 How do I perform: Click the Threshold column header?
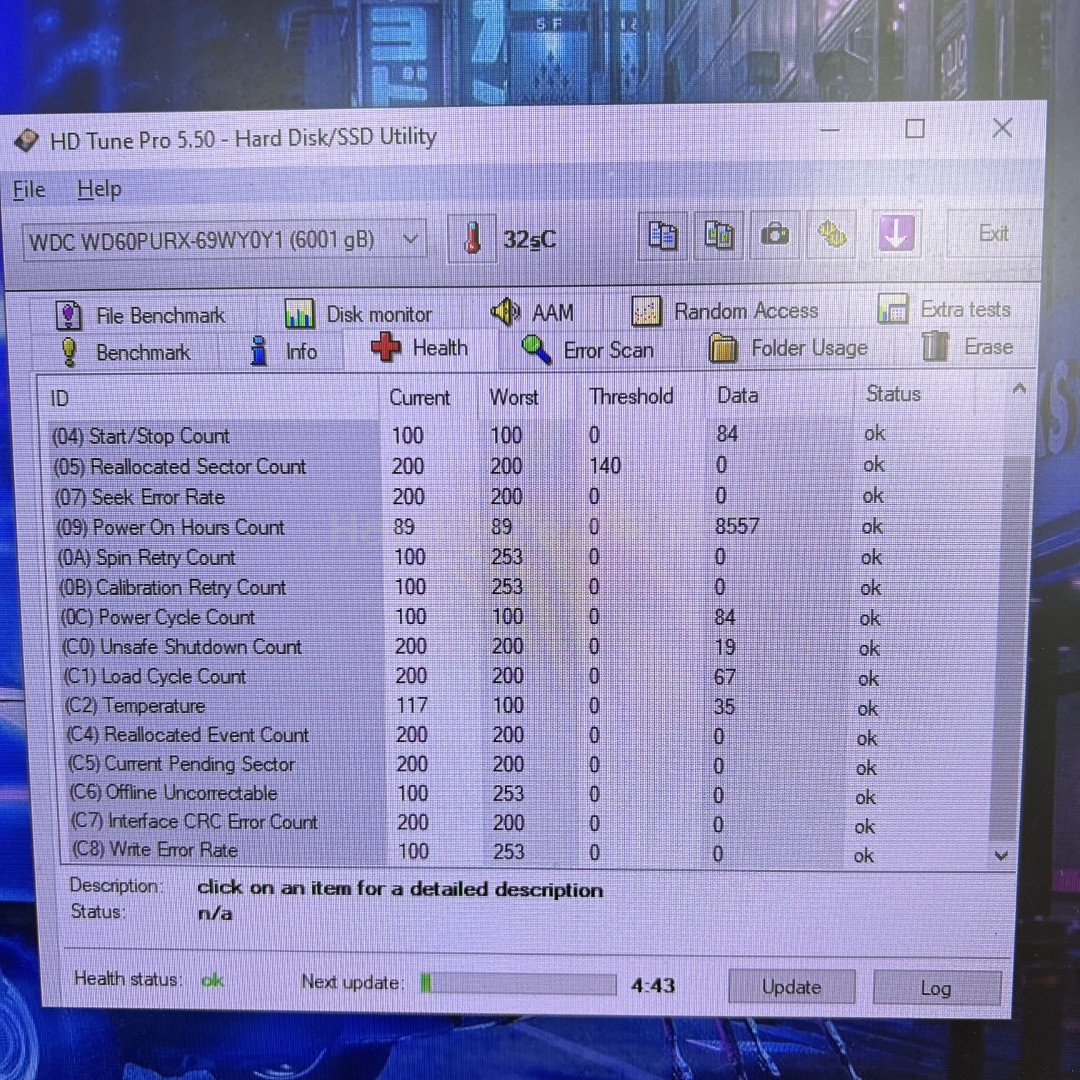point(642,396)
